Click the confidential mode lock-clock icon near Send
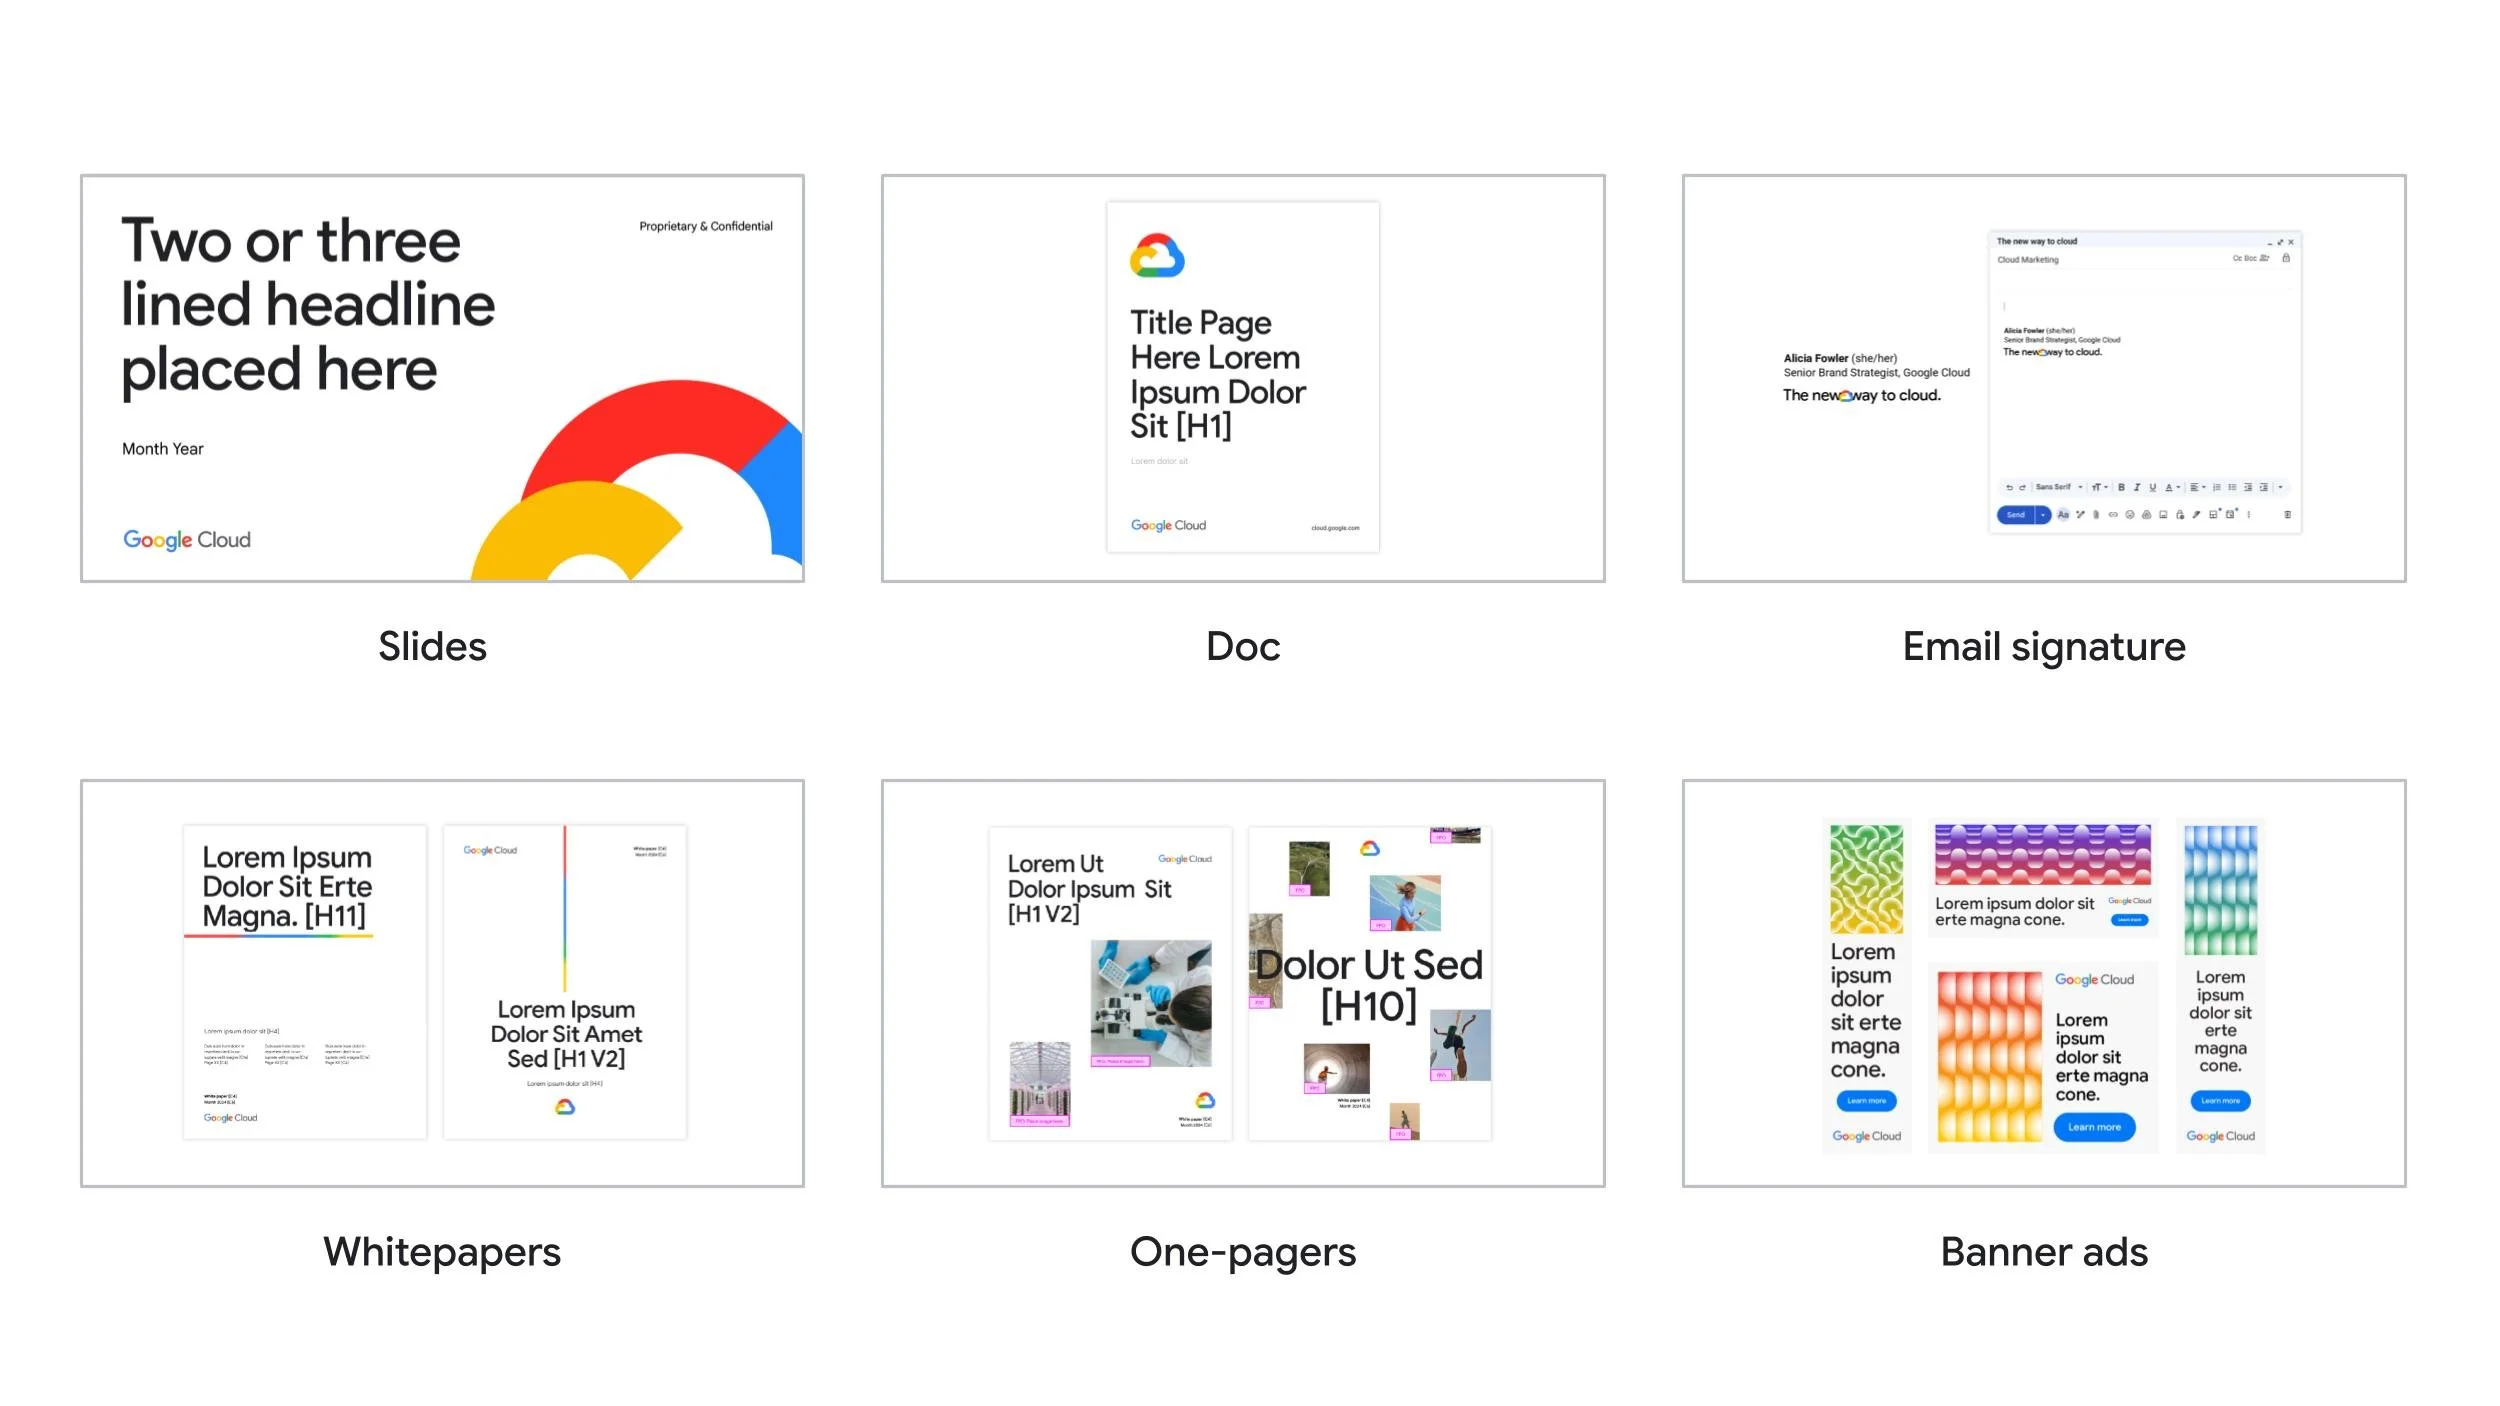 click(2180, 515)
